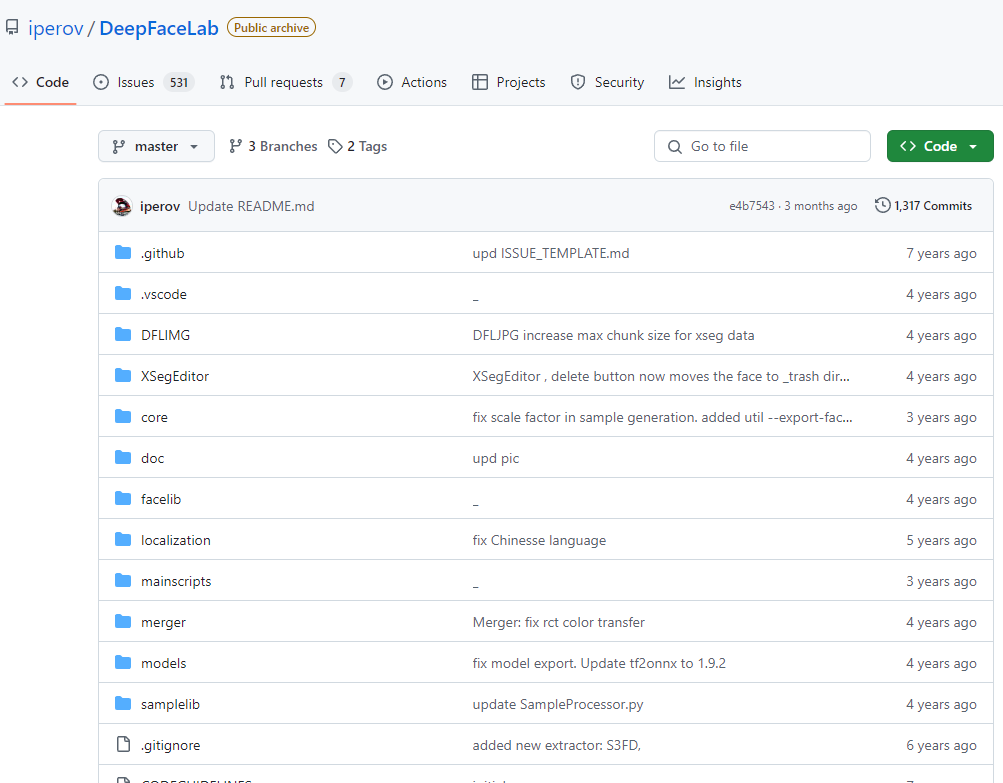
Task: Click the Security shield icon
Action: point(578,82)
